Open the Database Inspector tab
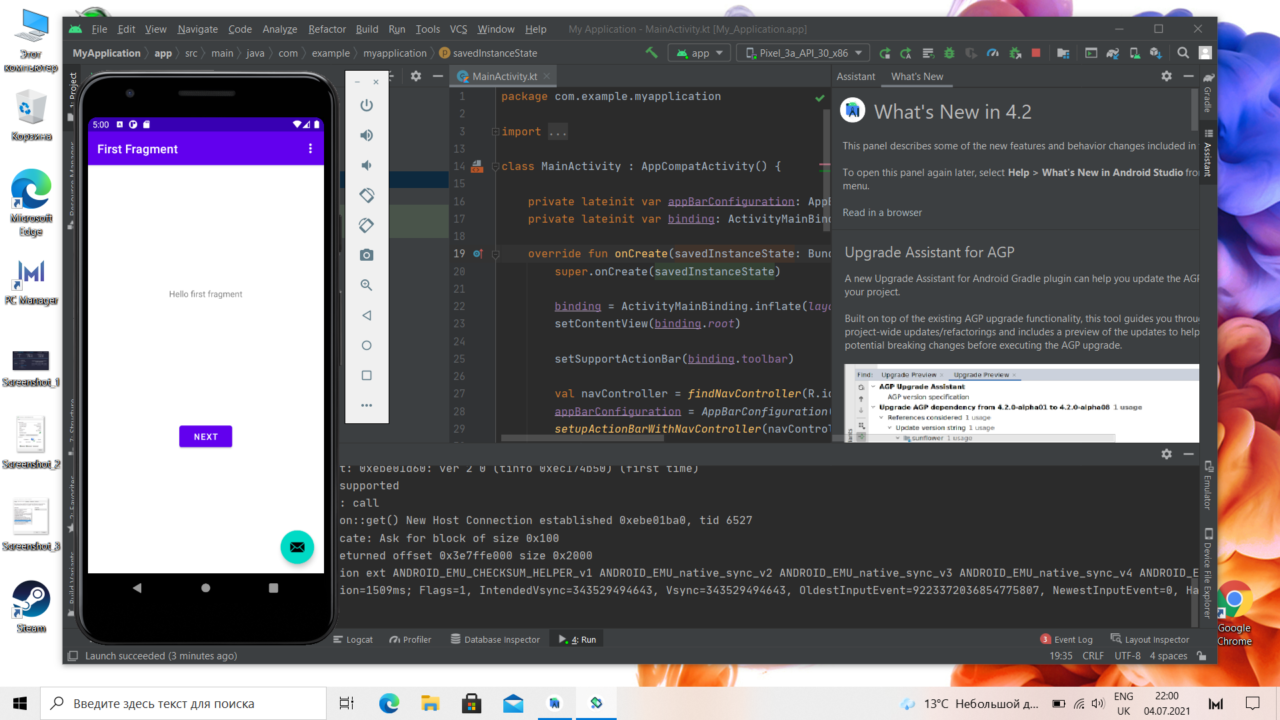The image size is (1280, 720). [495, 639]
